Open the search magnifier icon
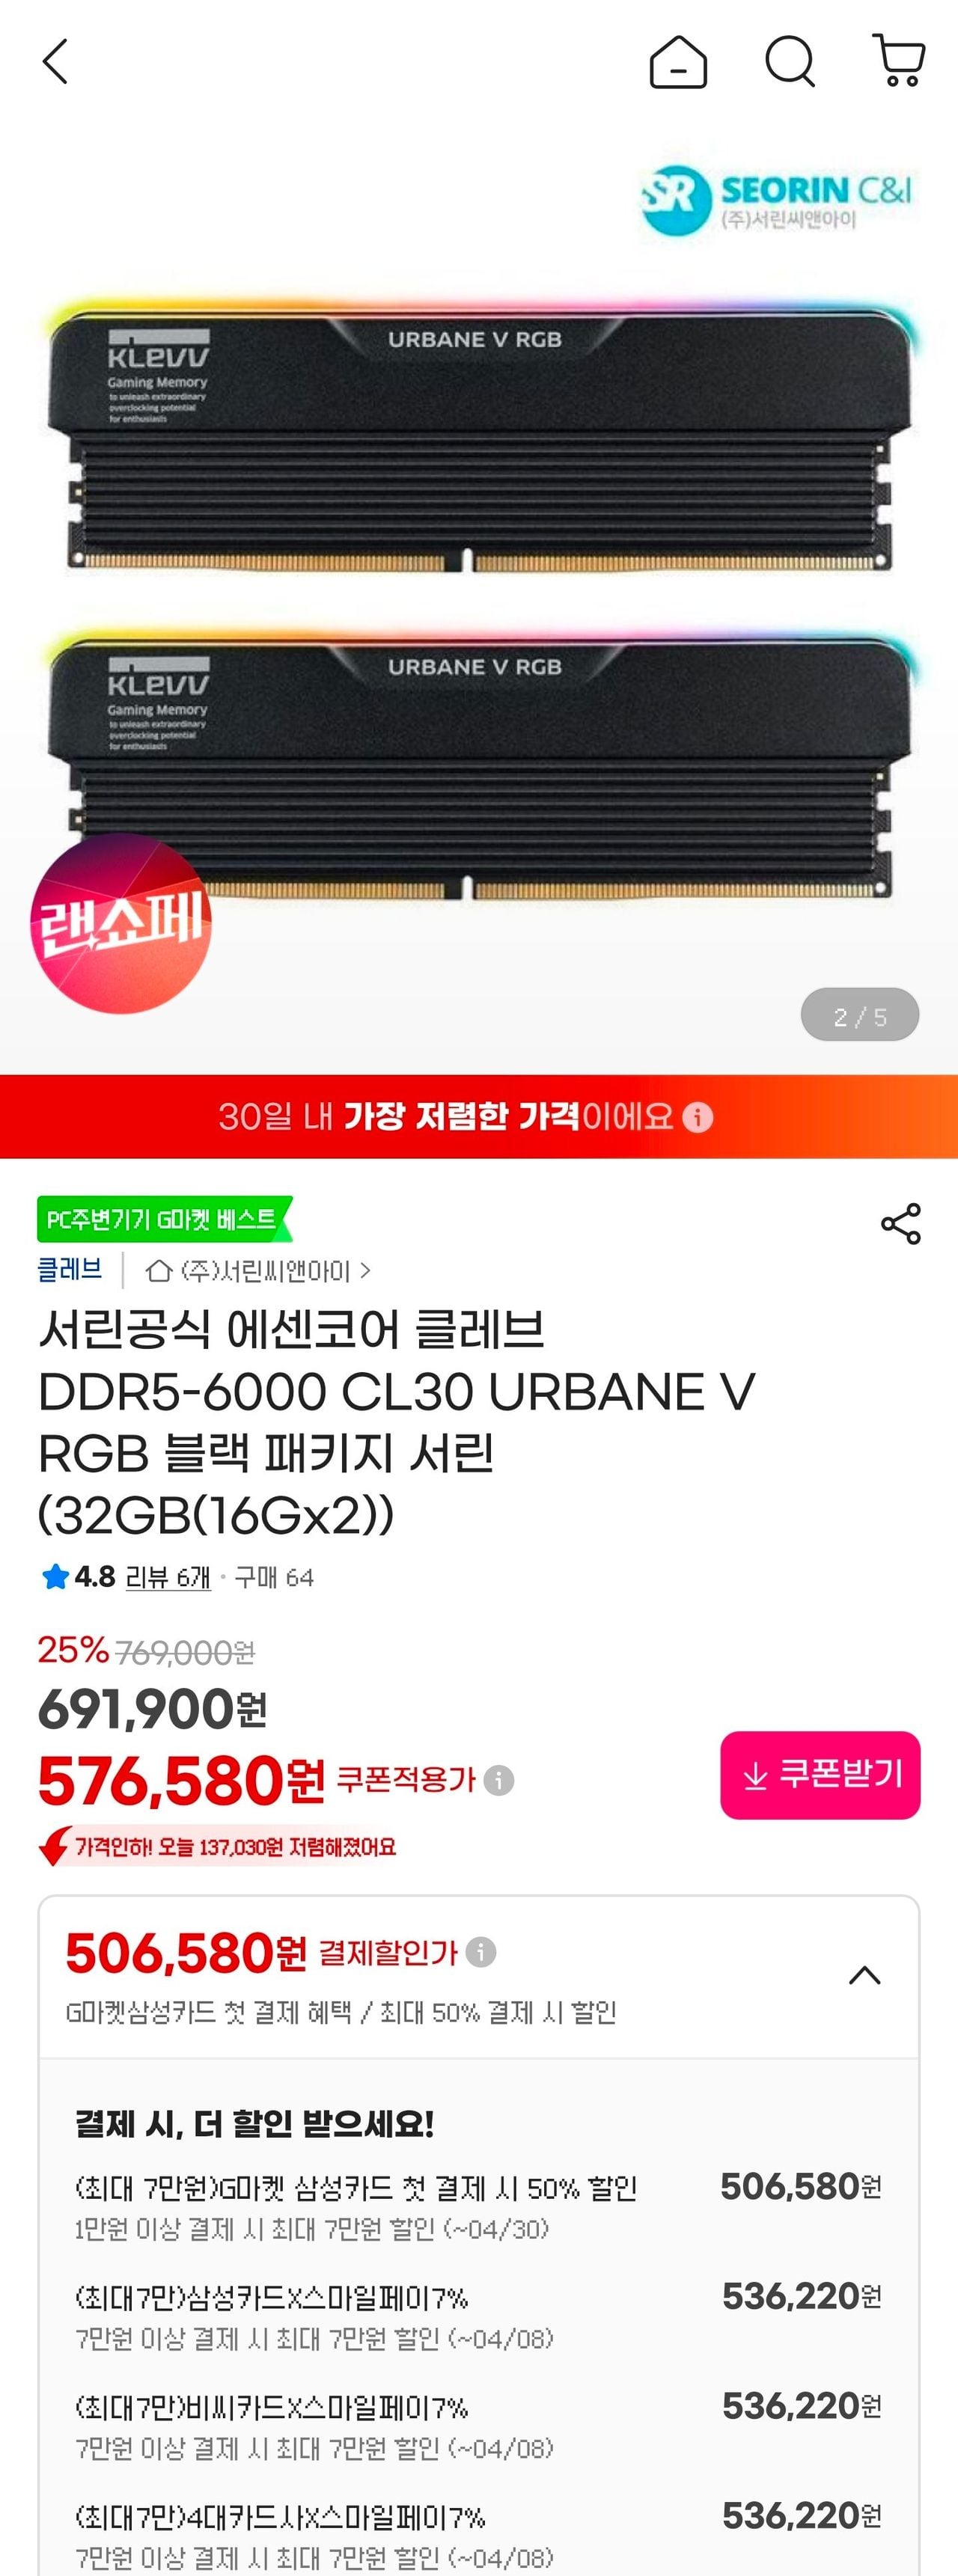The height and width of the screenshot is (2576, 958). click(790, 62)
